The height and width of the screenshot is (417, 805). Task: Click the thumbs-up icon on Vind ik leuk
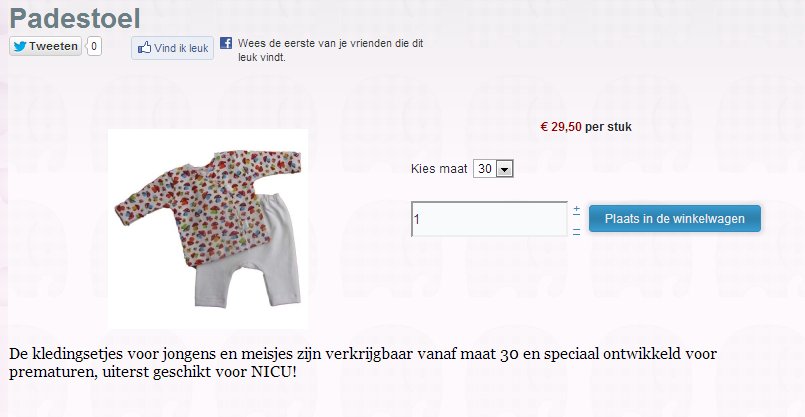coord(144,47)
